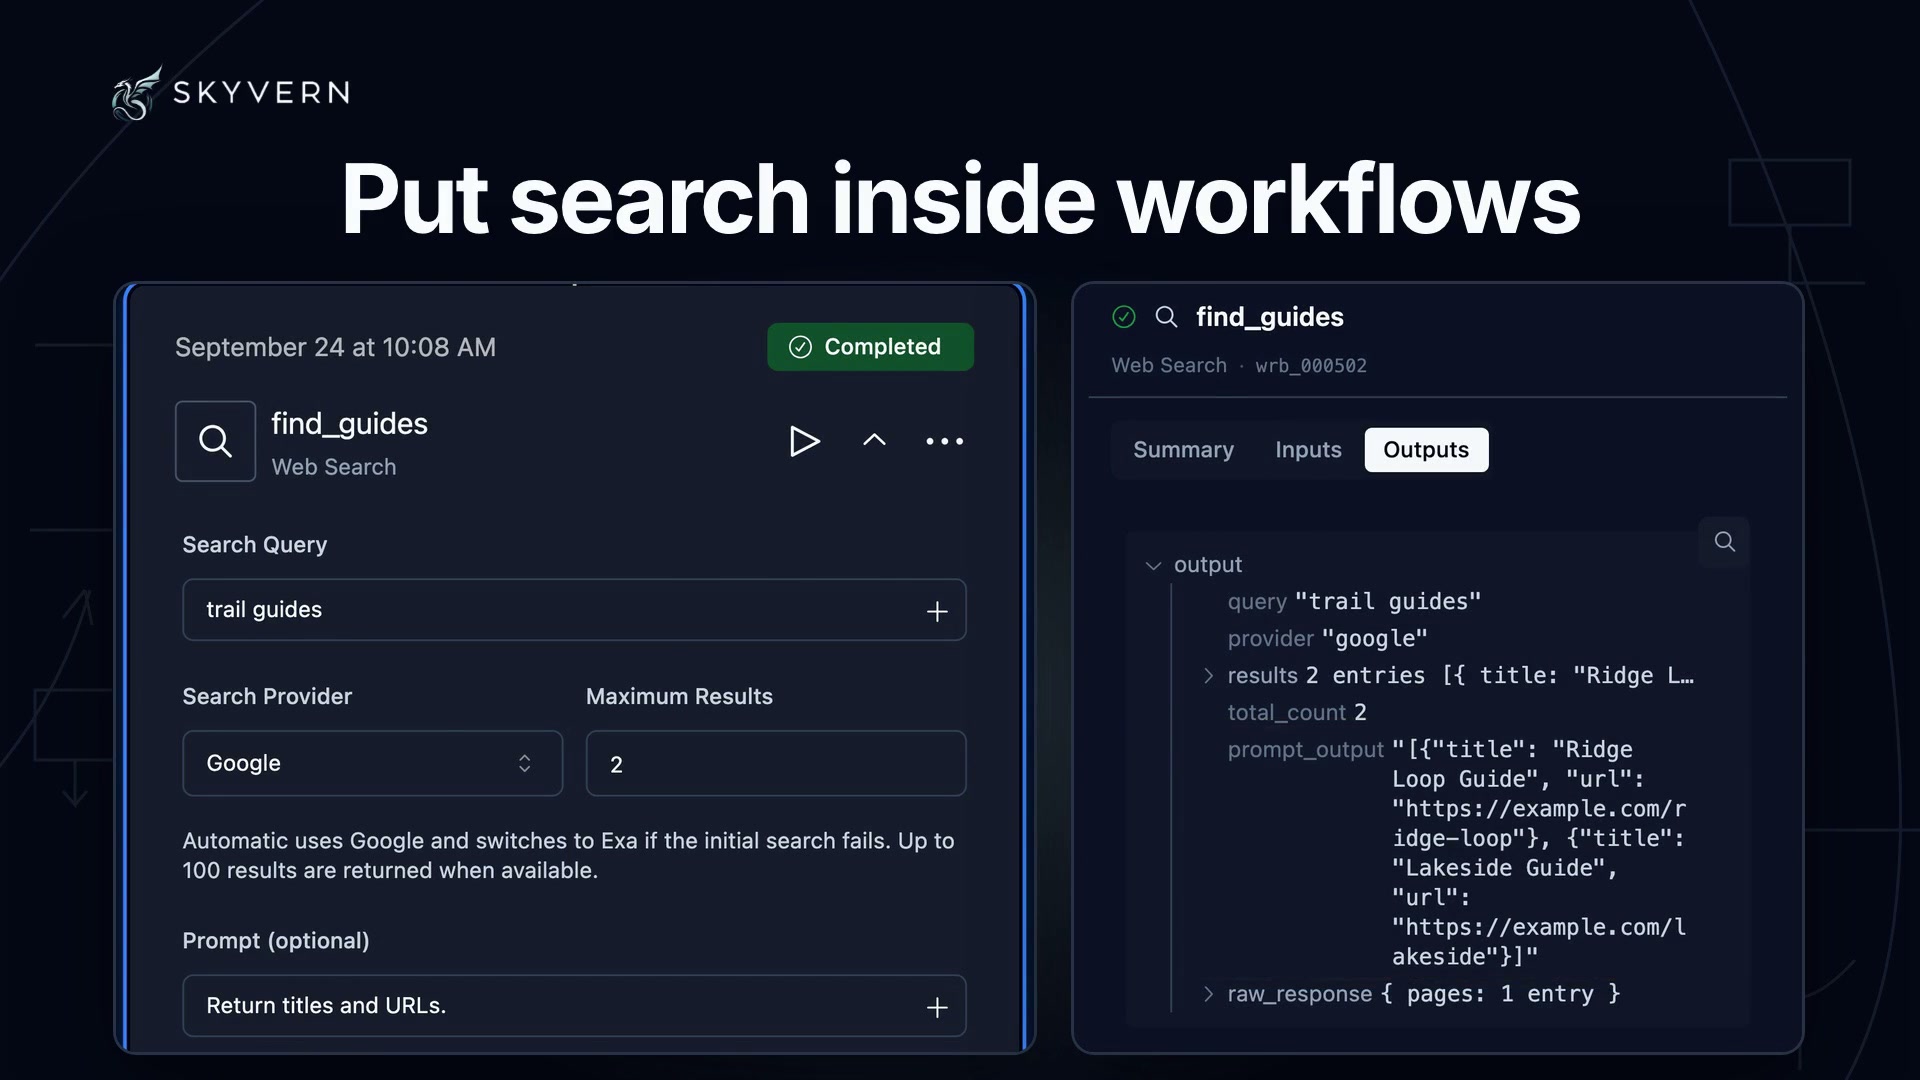Click the wrb_000502 identifier text

click(x=1311, y=366)
